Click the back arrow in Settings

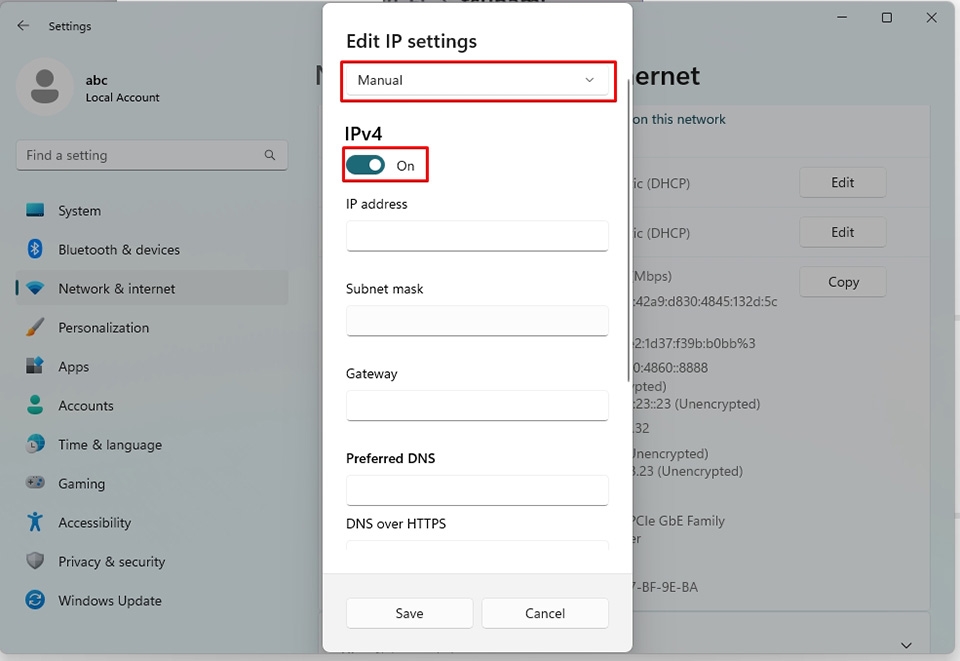click(x=21, y=25)
